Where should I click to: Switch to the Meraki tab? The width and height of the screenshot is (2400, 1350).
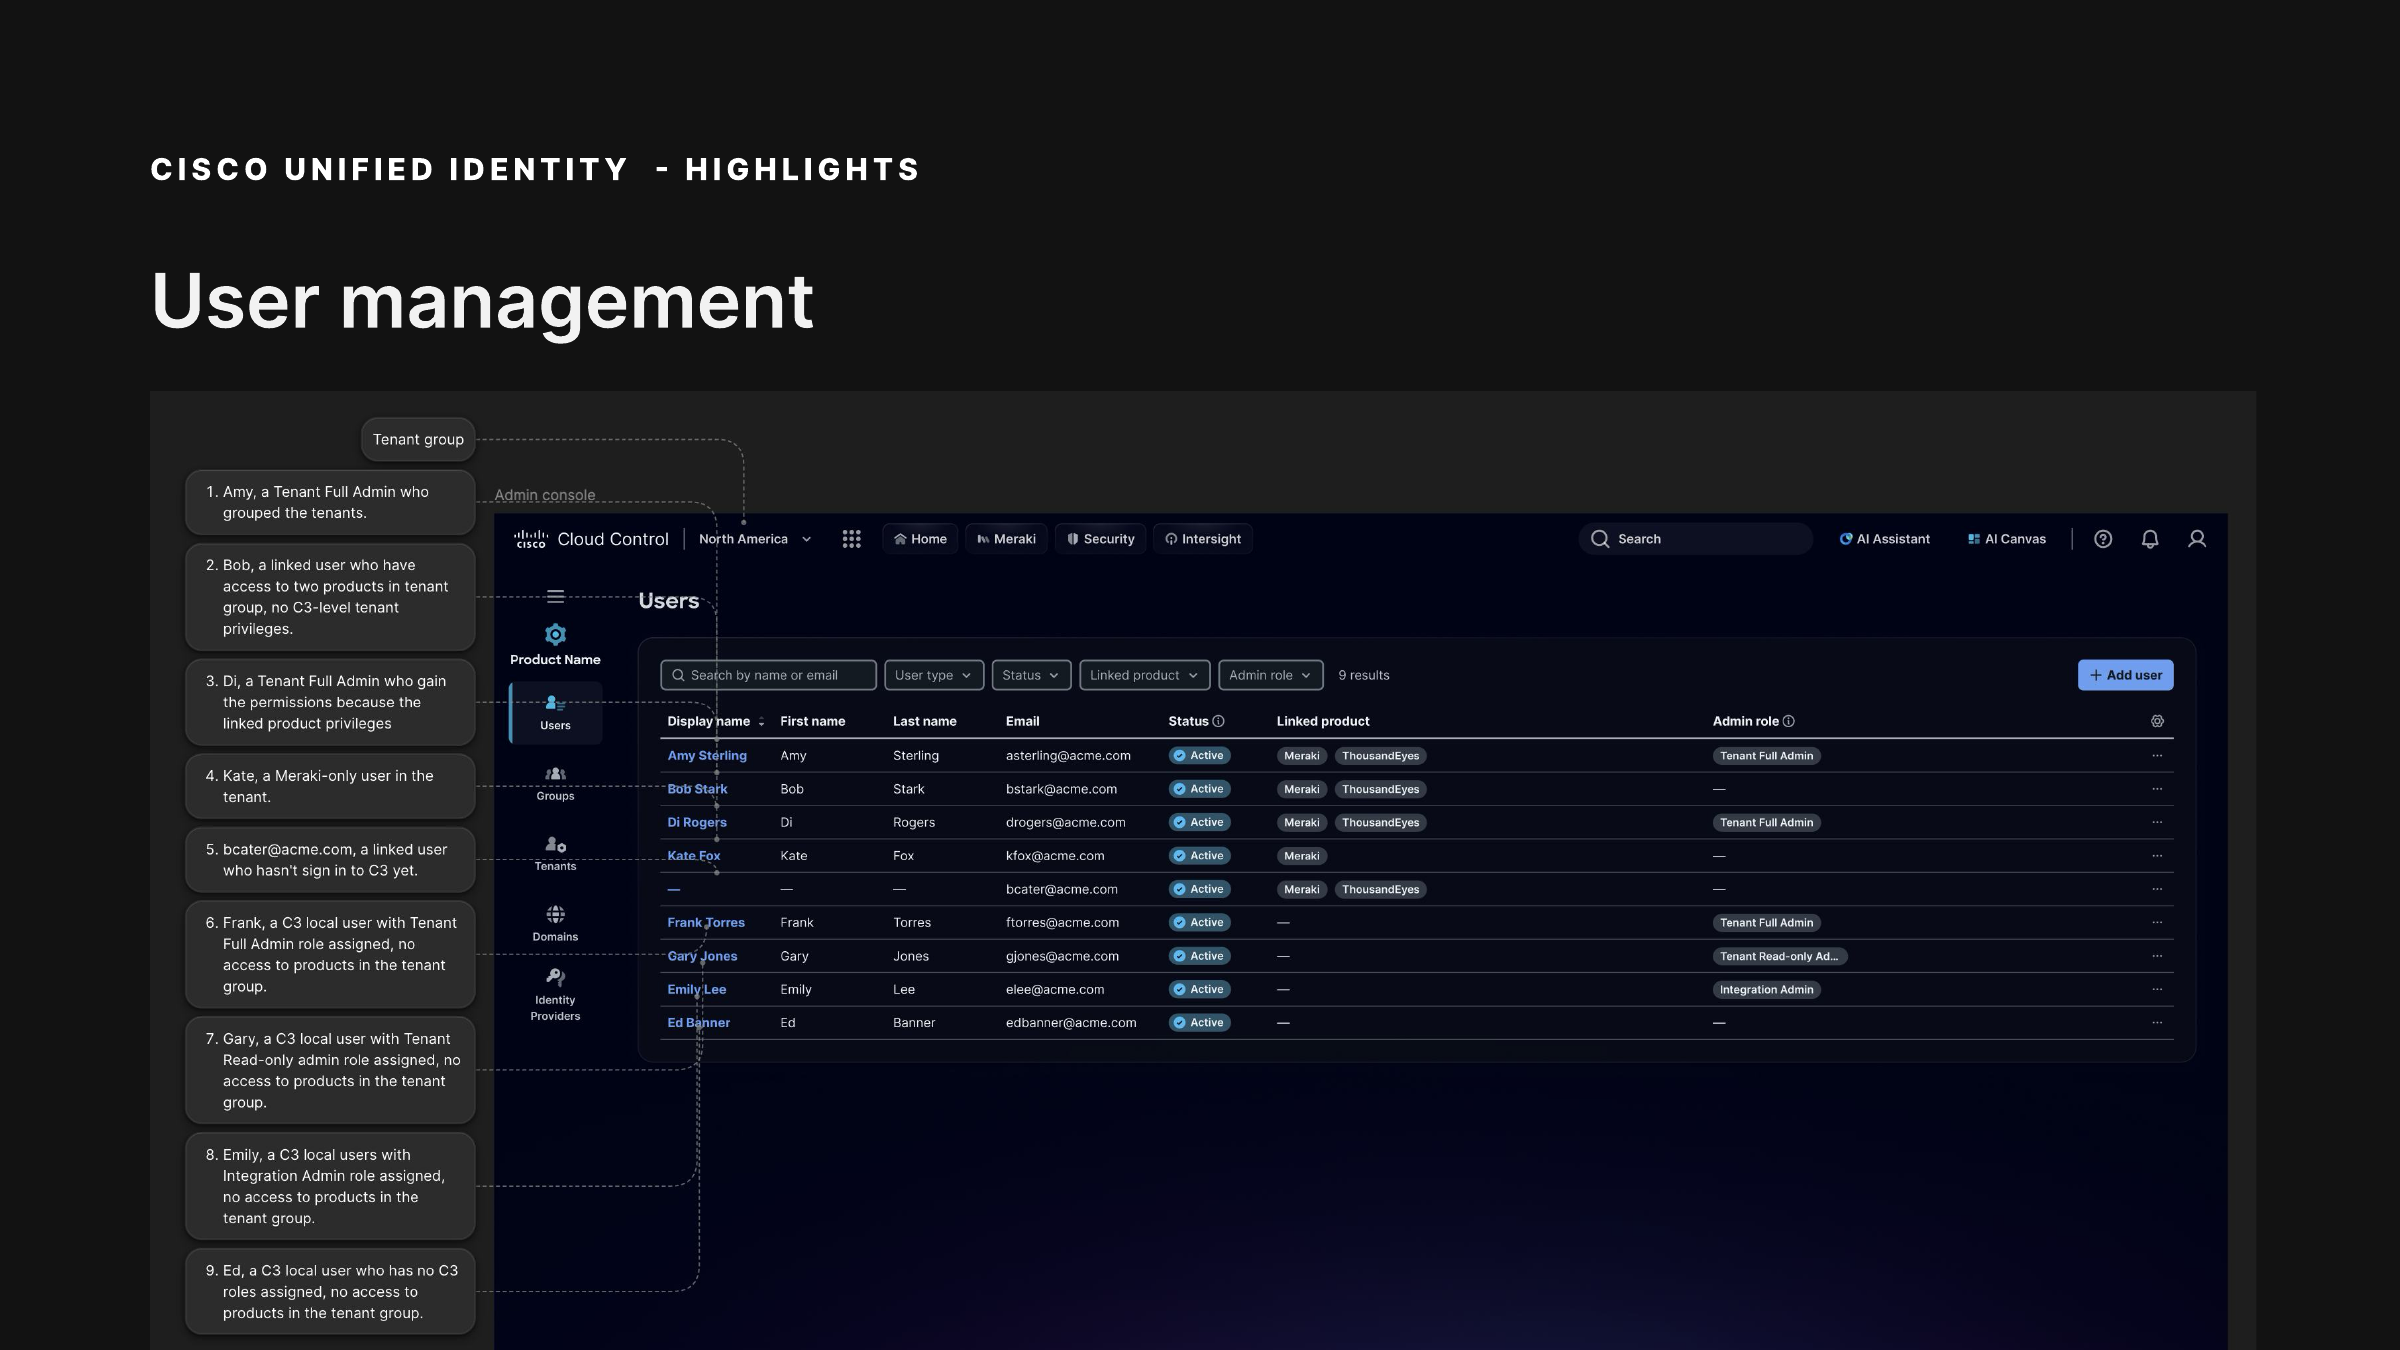click(x=1006, y=539)
